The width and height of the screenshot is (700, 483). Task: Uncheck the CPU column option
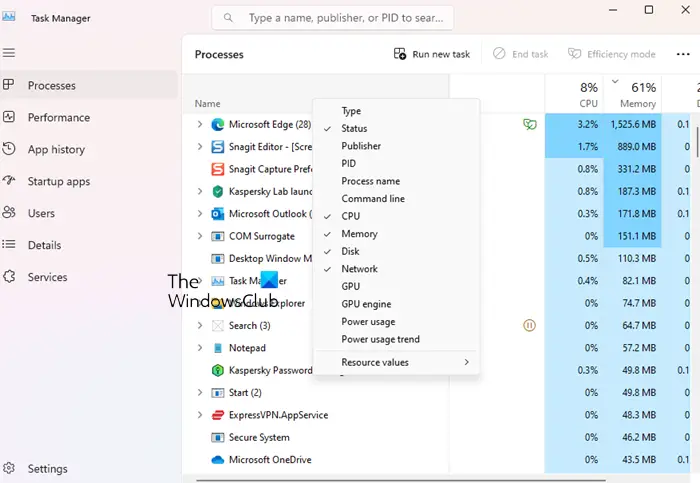tap(397, 216)
